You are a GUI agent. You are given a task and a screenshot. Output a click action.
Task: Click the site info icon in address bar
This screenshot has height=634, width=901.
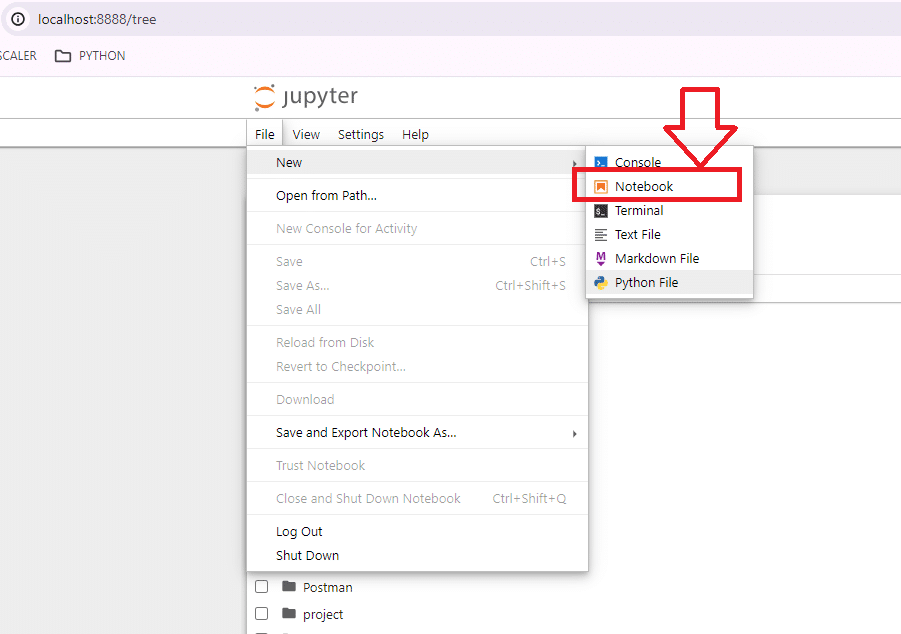click(18, 19)
